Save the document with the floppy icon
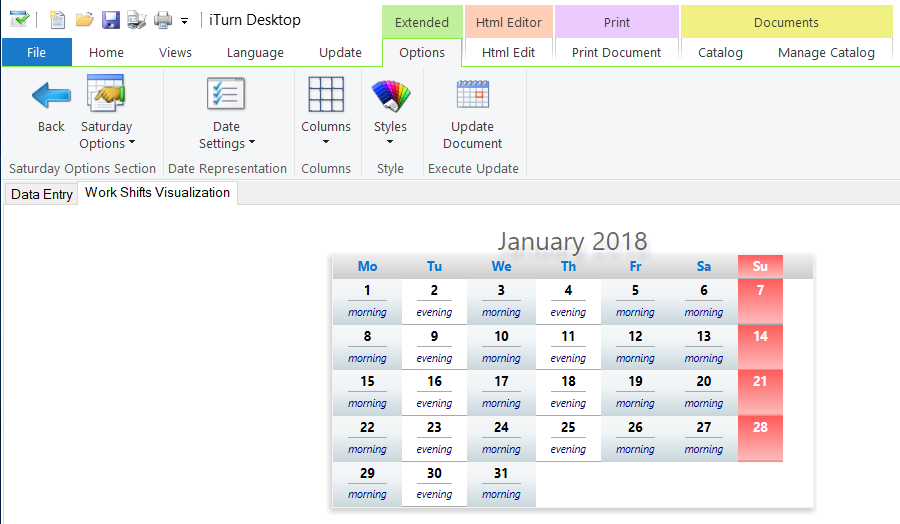 (111, 20)
